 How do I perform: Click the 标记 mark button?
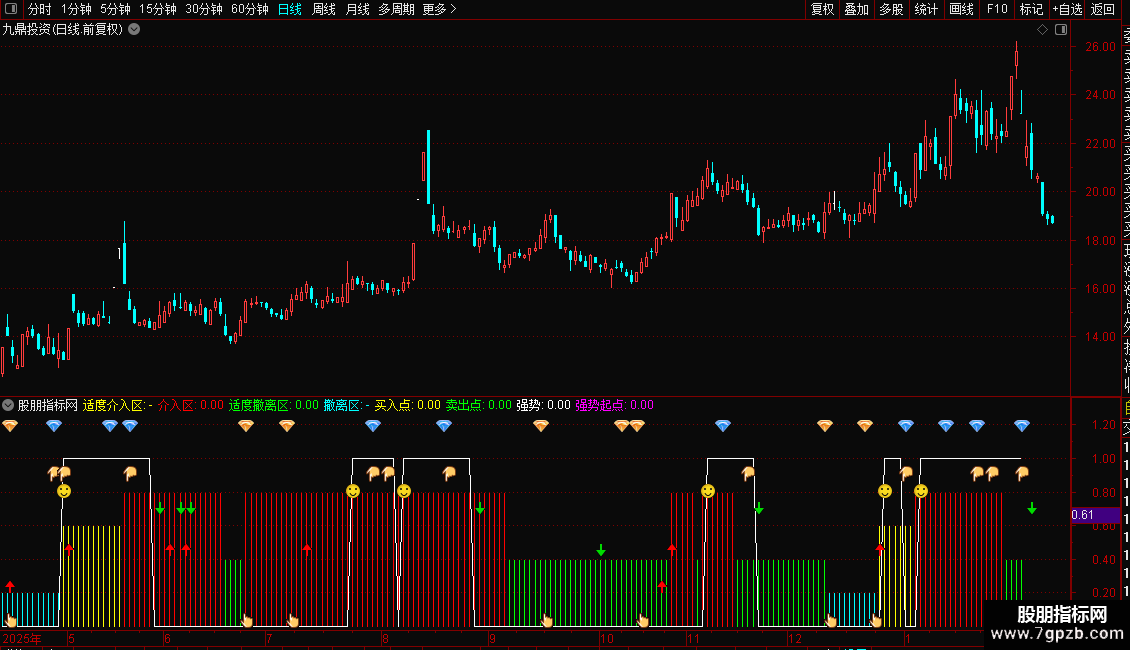click(x=1031, y=9)
